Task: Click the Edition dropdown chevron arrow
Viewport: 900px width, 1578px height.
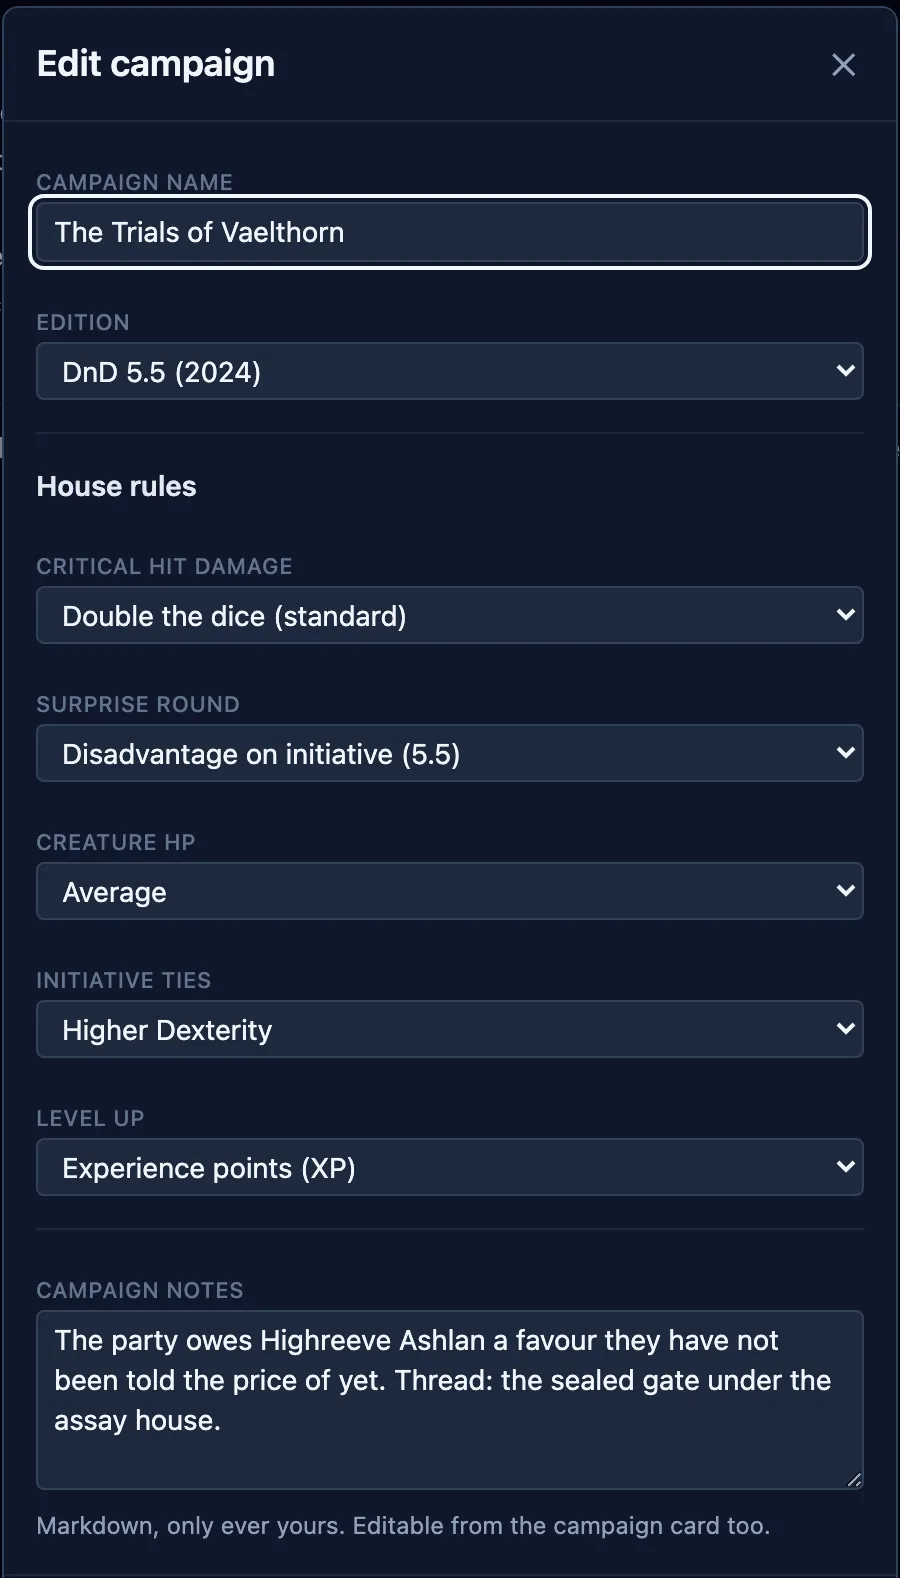Action: 845,371
